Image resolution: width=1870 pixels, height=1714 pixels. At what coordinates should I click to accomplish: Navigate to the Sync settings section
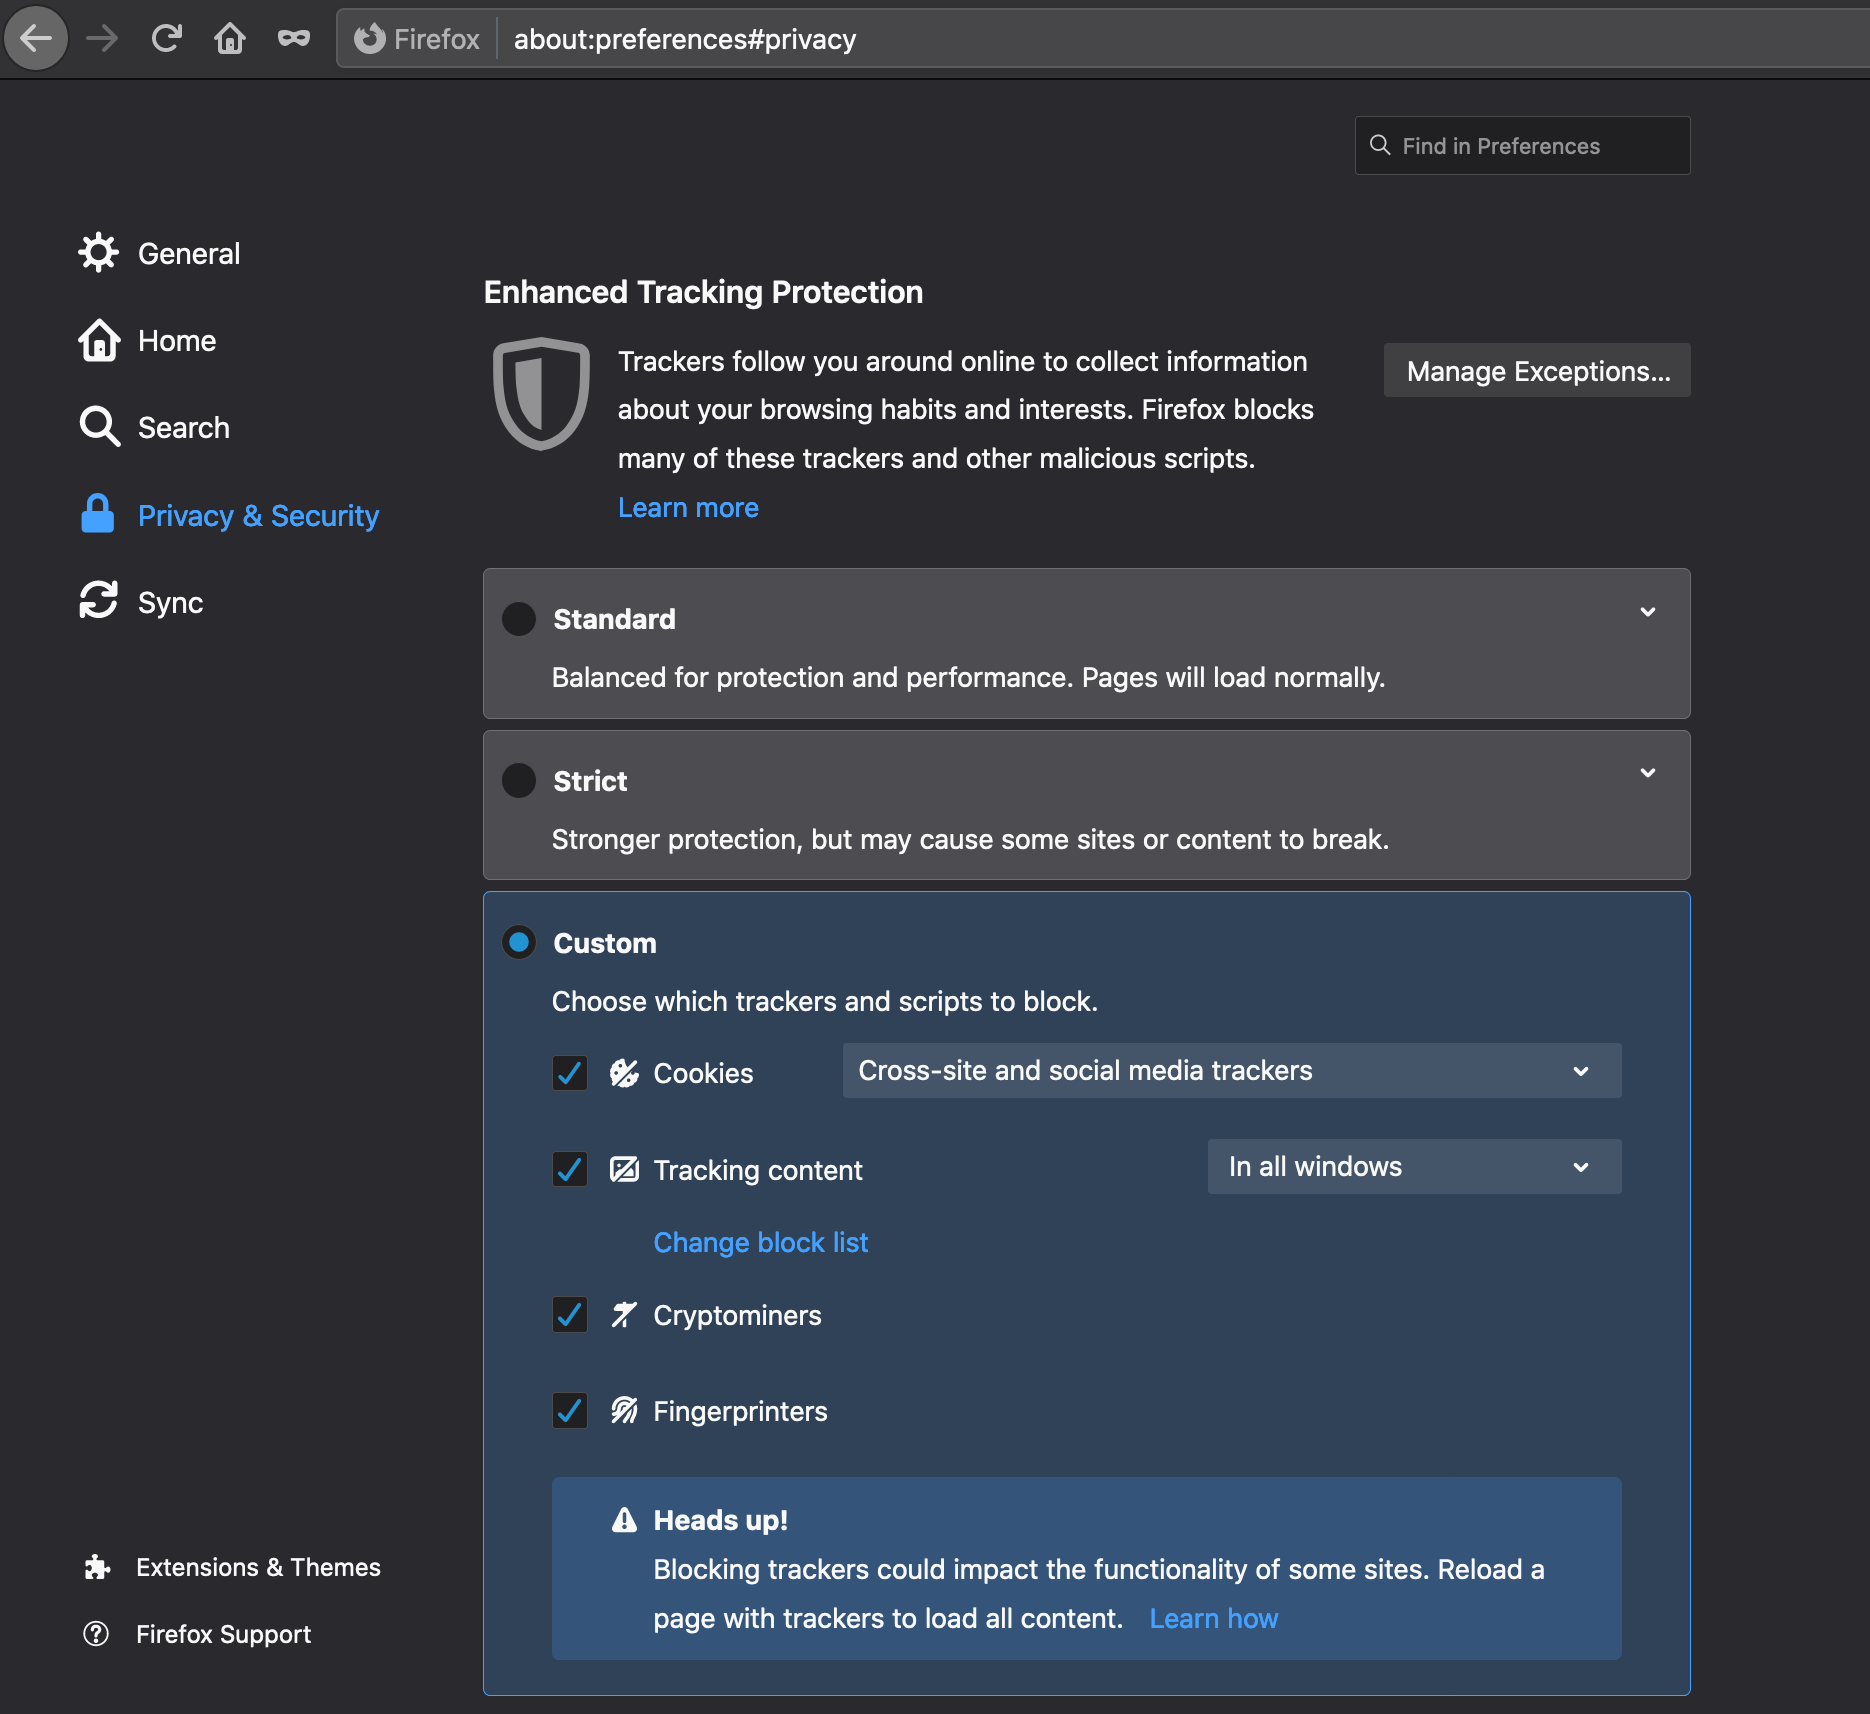[x=170, y=601]
